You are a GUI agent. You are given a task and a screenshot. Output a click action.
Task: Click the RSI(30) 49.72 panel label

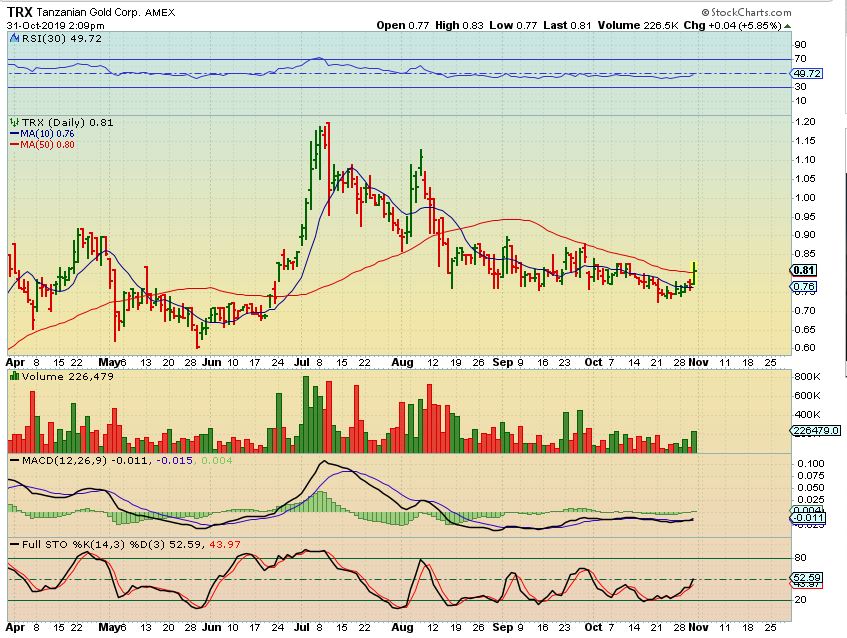(61, 38)
